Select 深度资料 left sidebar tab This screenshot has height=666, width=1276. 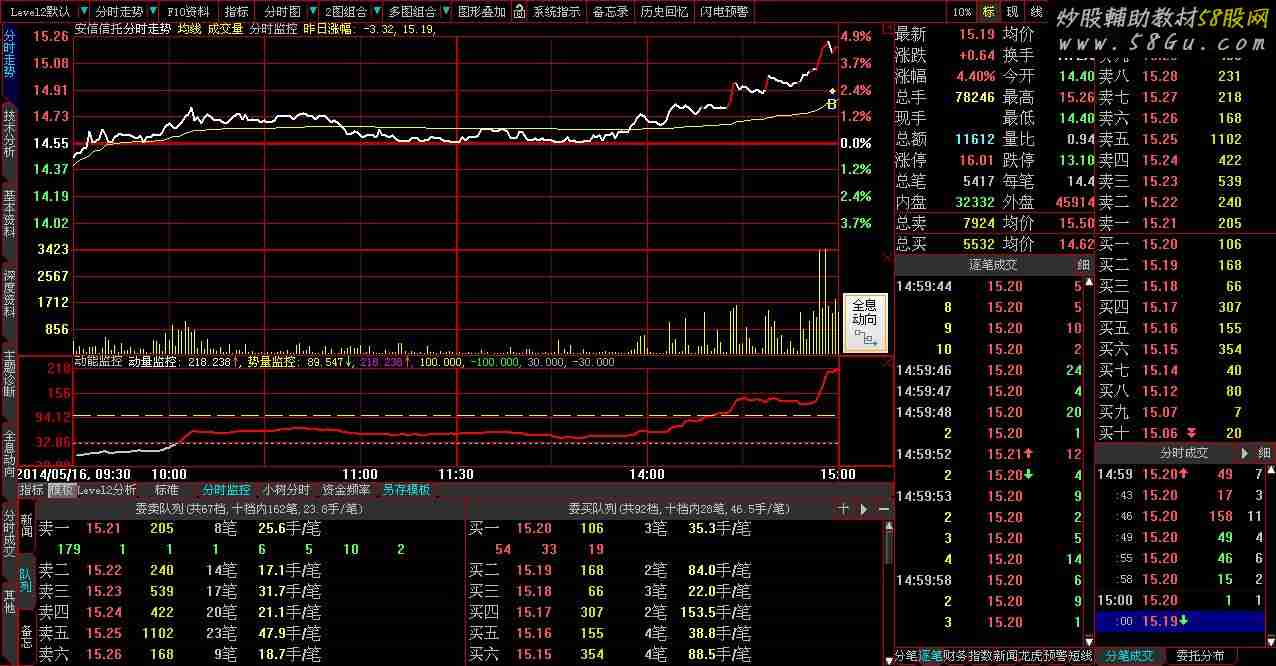(9, 294)
